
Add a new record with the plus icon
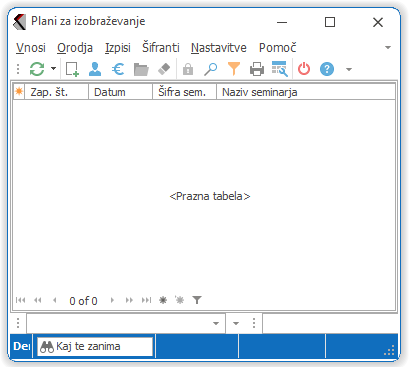[72, 69]
